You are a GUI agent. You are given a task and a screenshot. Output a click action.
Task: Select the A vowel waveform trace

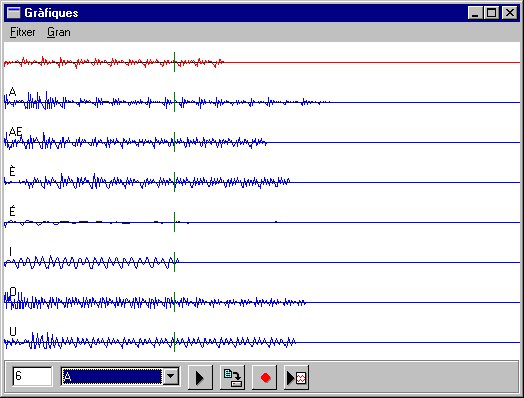[167, 102]
